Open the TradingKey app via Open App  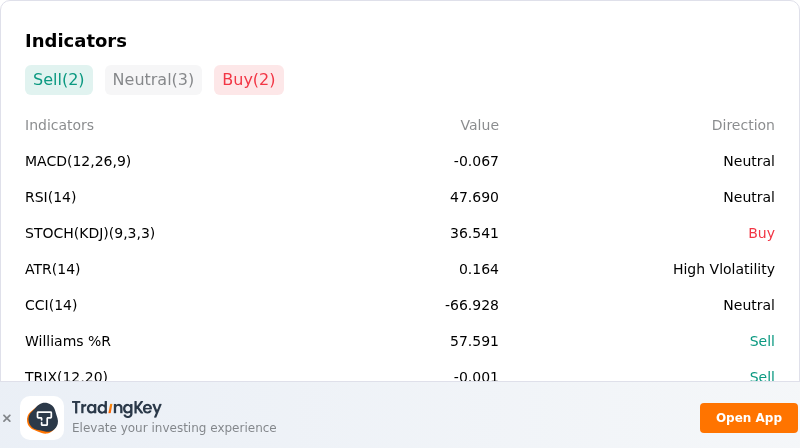(x=748, y=418)
